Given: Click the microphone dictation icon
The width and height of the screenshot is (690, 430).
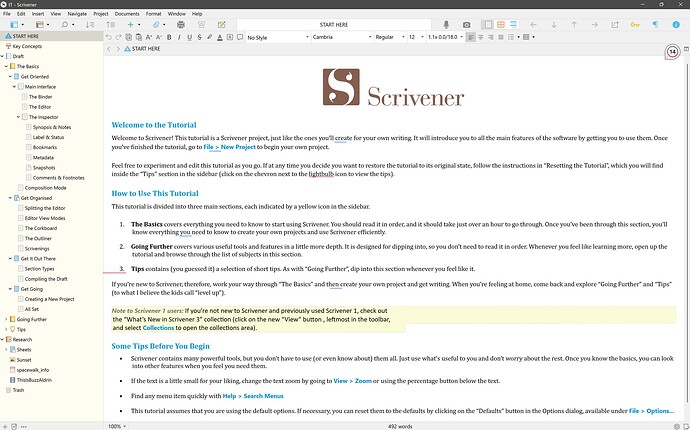Looking at the screenshot, I should point(446,25).
